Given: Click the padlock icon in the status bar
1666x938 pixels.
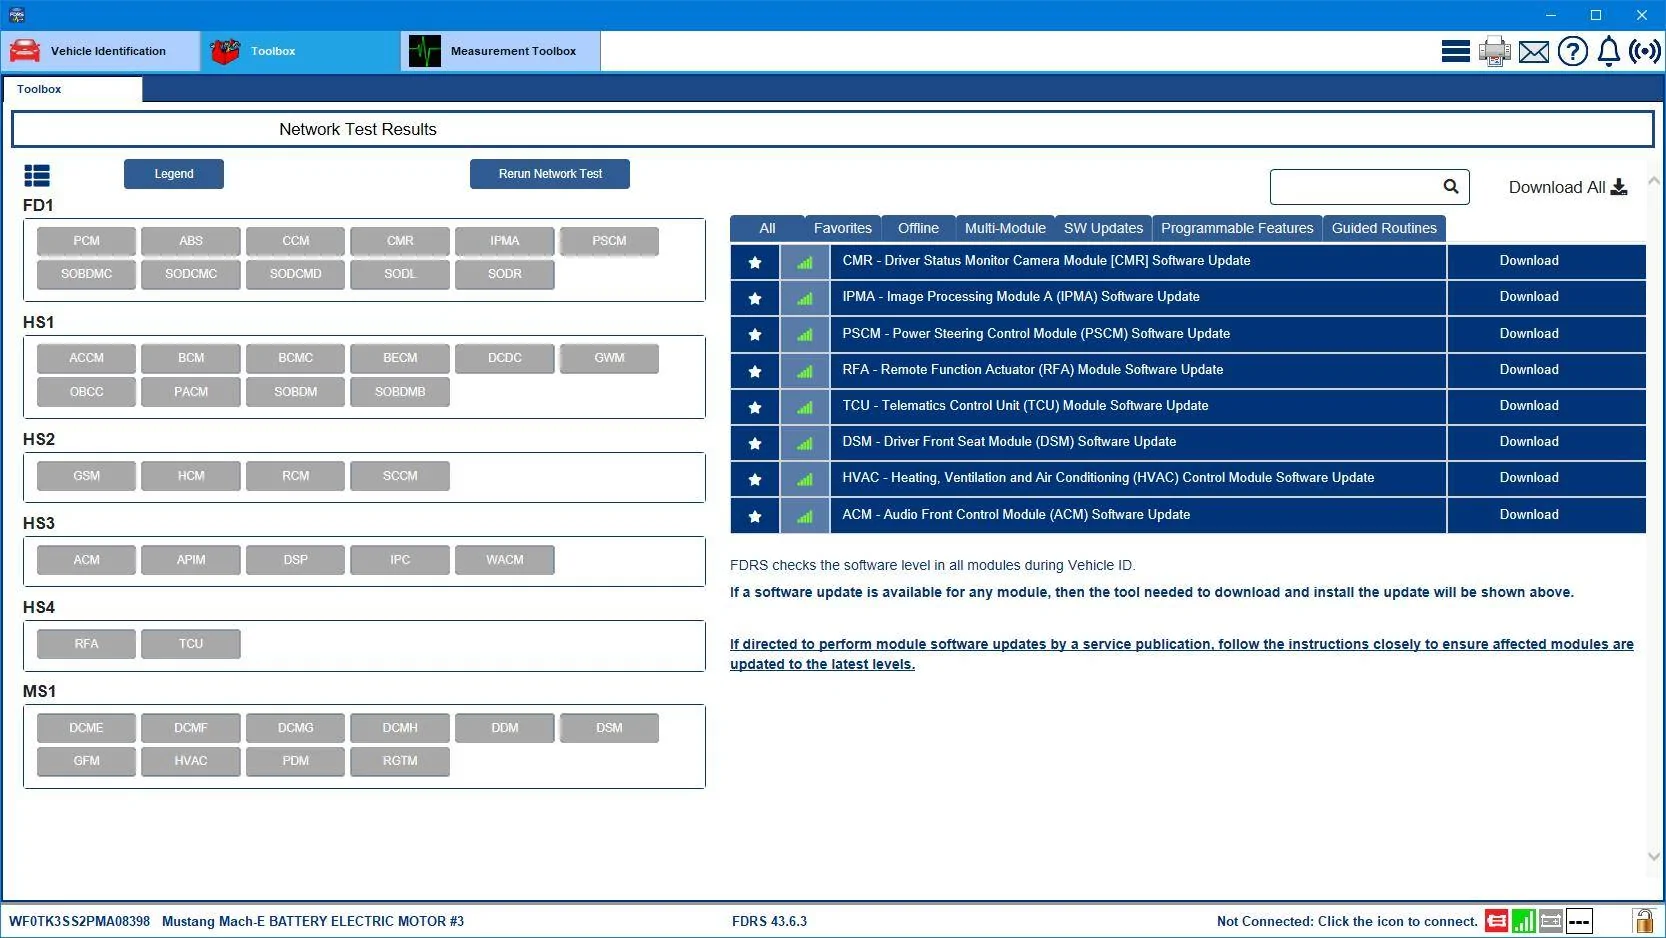Looking at the screenshot, I should click(x=1643, y=921).
